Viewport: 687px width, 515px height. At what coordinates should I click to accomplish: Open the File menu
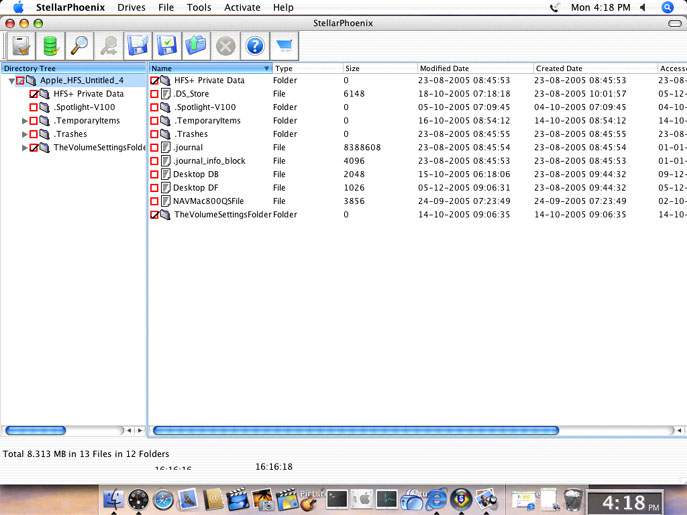166,7
